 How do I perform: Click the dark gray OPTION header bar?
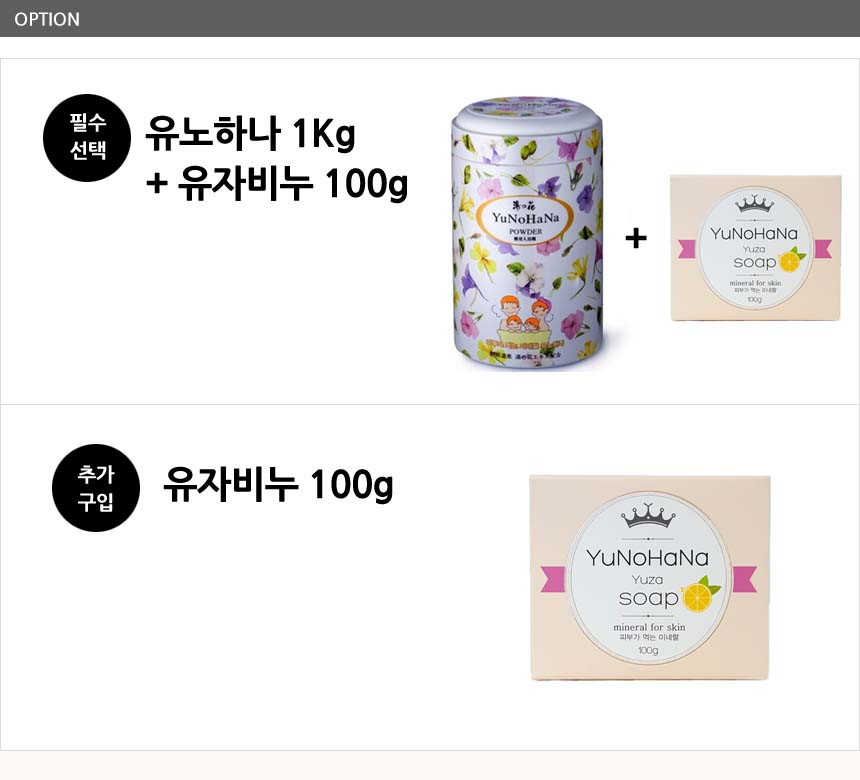430,19
